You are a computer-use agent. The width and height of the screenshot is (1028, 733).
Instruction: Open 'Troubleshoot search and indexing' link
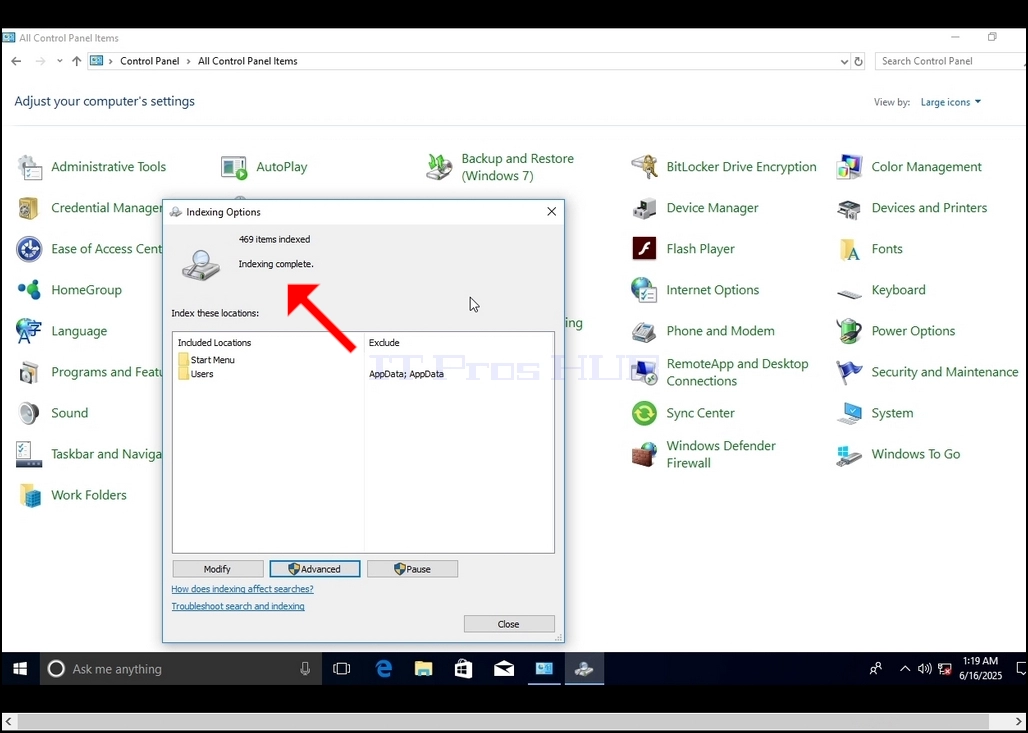pyautogui.click(x=238, y=606)
